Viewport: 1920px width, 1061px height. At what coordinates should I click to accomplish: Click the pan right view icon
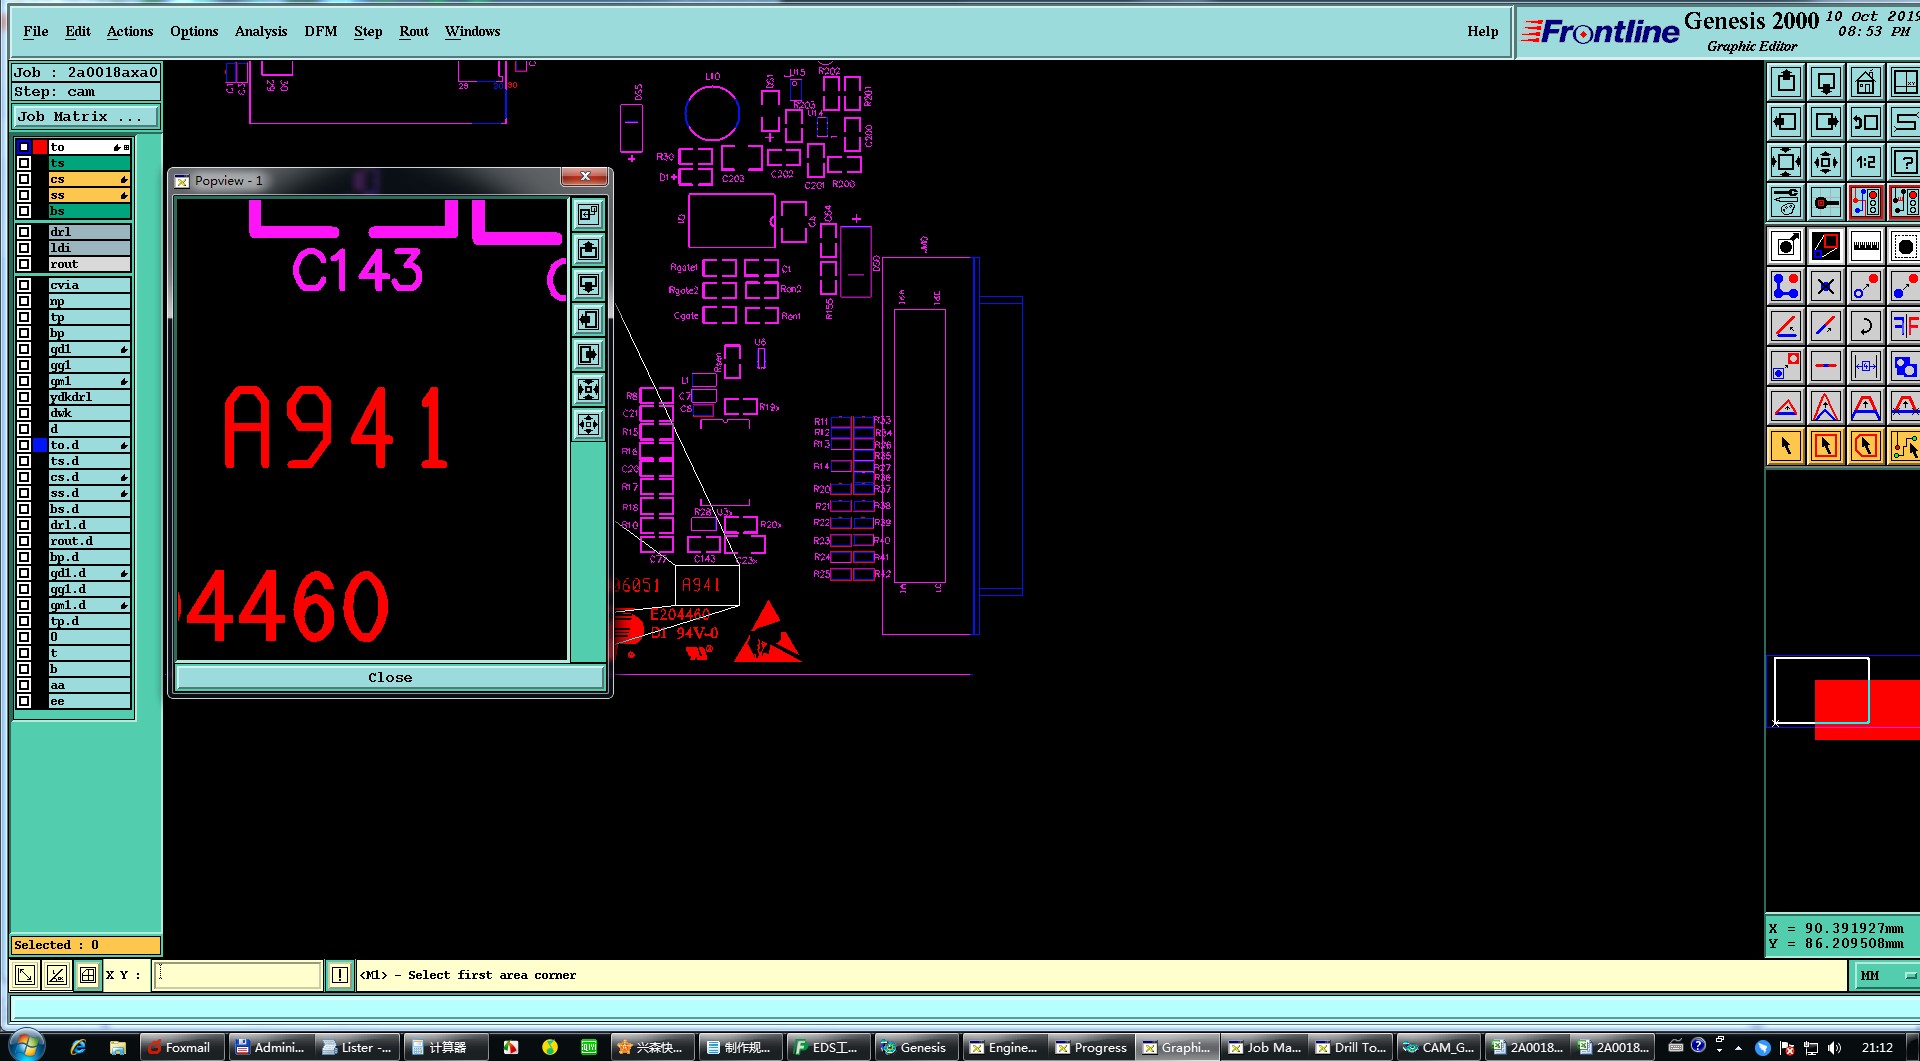1826,123
